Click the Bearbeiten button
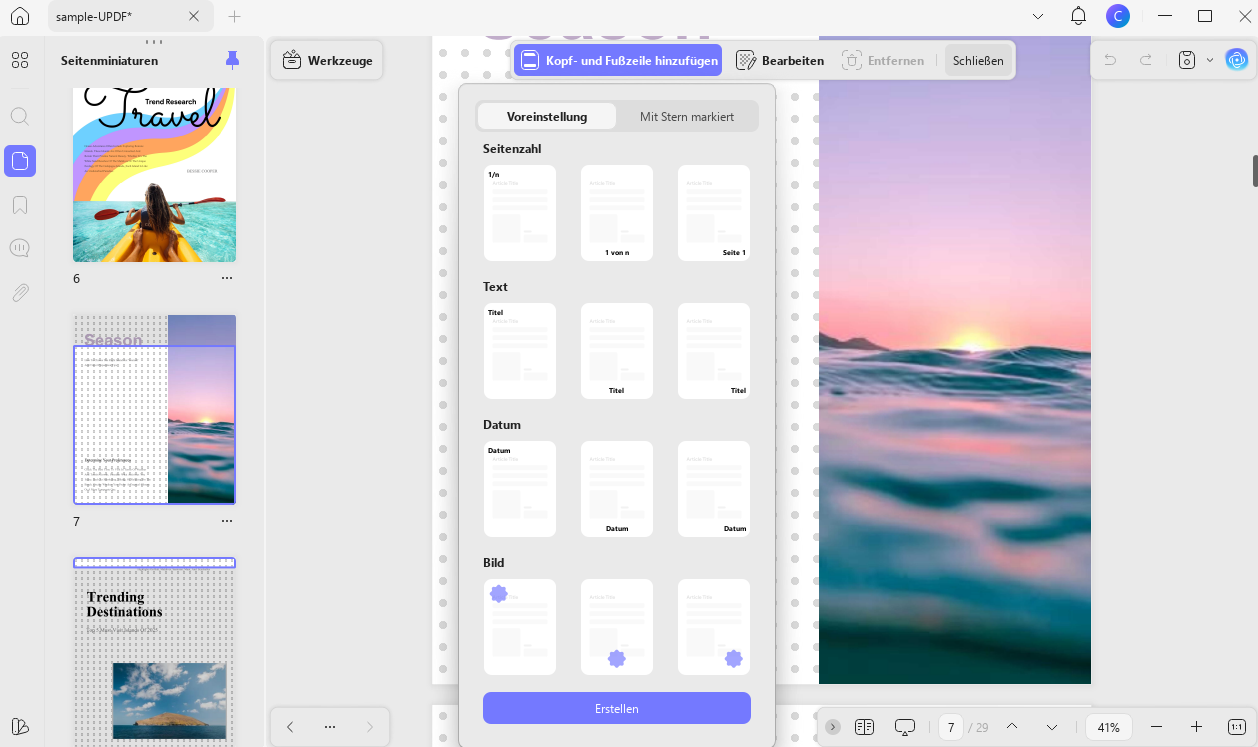The image size is (1258, 747). point(780,60)
